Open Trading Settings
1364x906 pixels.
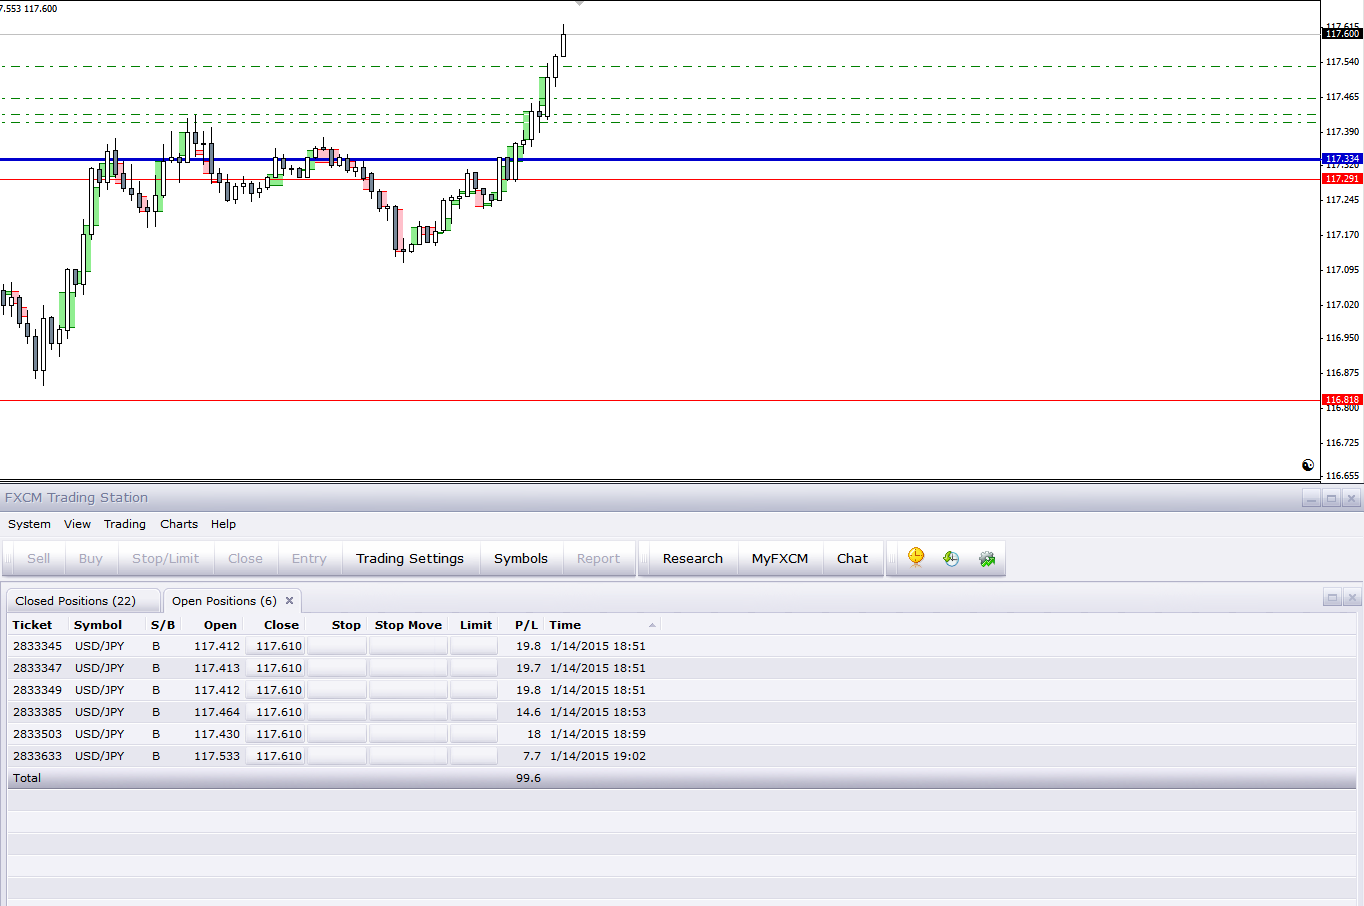(410, 559)
